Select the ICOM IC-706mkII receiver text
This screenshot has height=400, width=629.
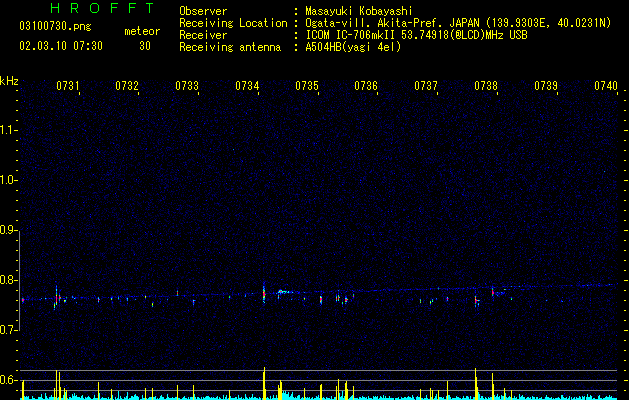tap(416, 35)
